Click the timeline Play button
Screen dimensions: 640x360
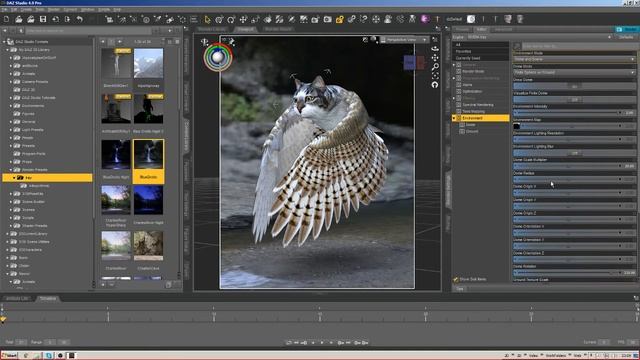tap(322, 343)
